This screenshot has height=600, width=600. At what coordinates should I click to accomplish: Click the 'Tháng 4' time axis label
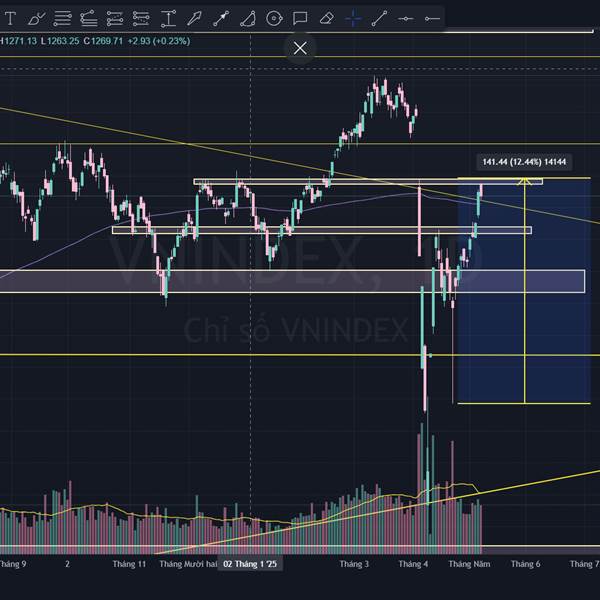pyautogui.click(x=413, y=564)
